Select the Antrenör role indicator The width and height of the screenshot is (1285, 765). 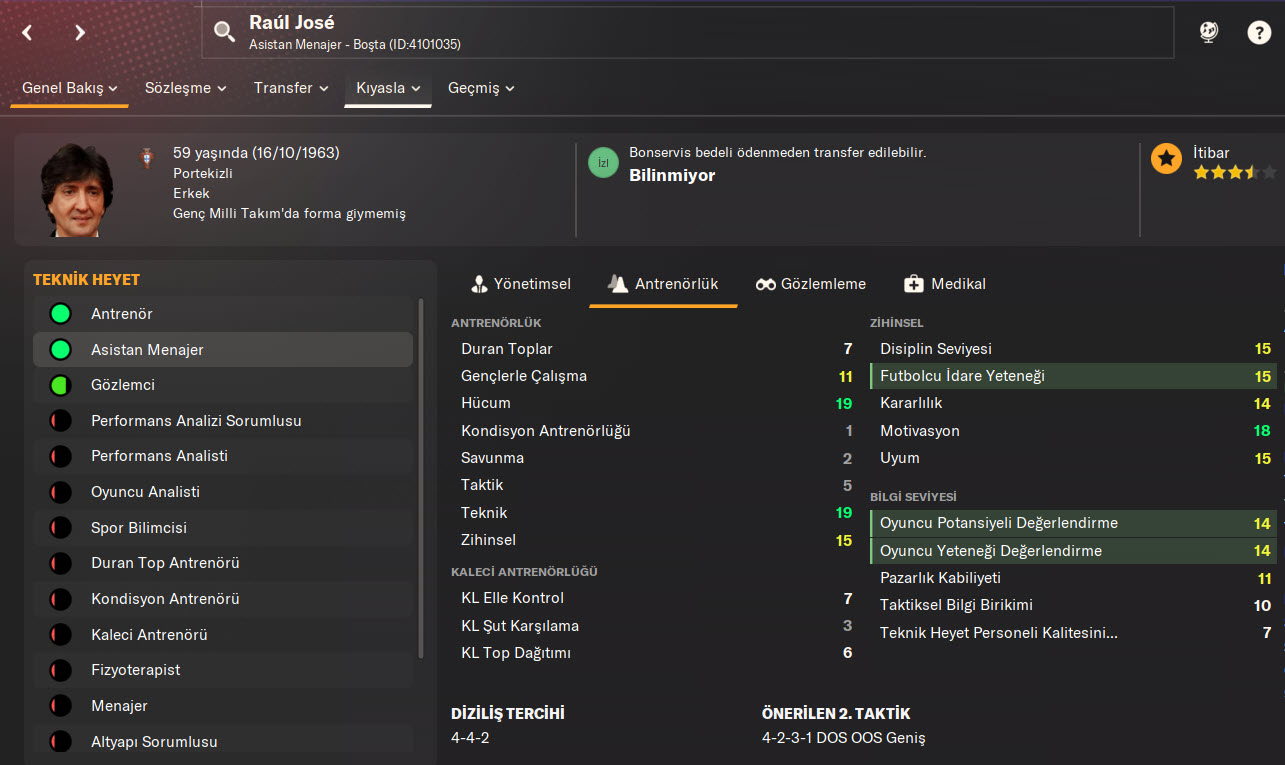pyautogui.click(x=60, y=314)
